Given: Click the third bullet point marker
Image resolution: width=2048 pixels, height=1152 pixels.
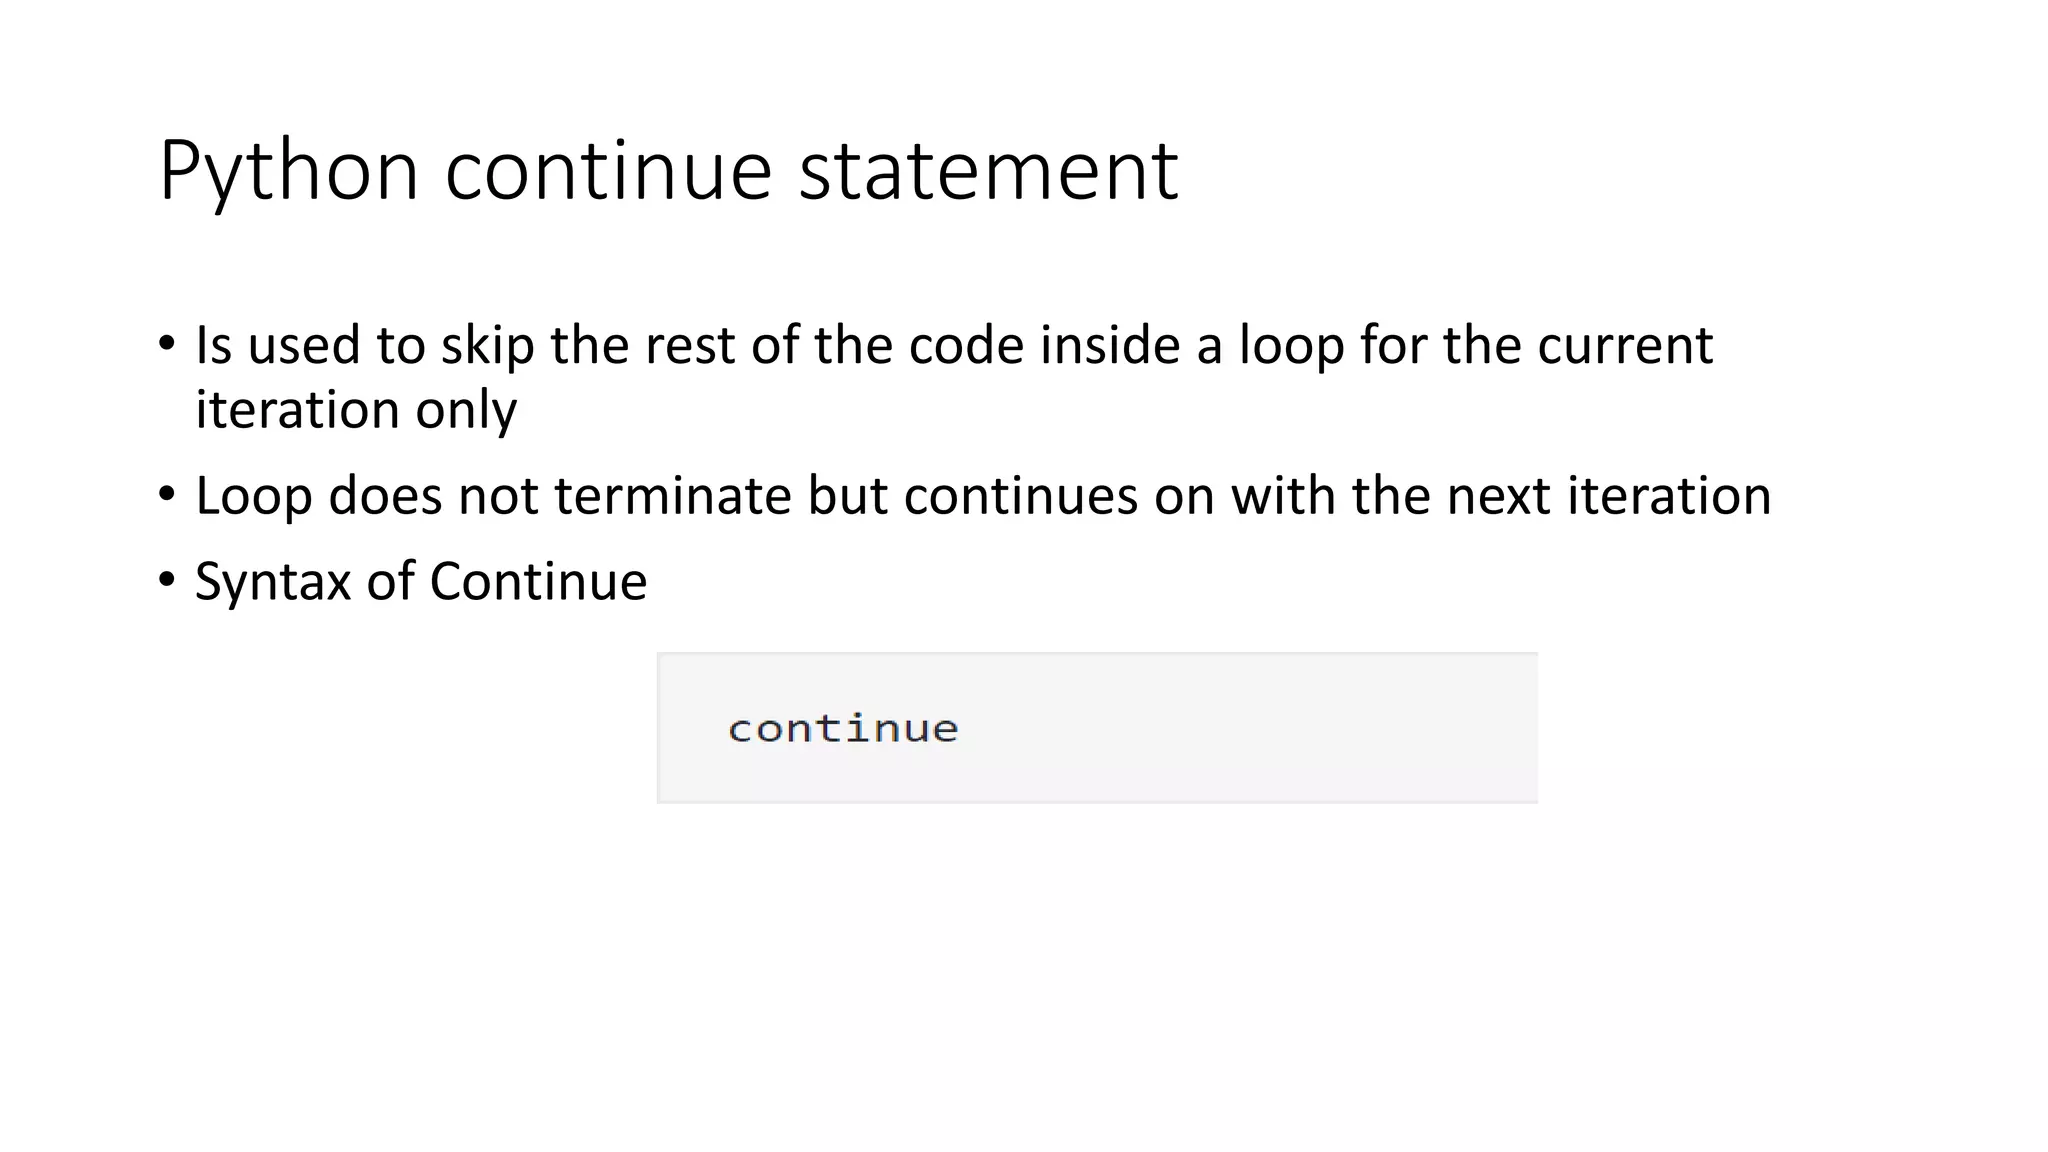Looking at the screenshot, I should (167, 581).
